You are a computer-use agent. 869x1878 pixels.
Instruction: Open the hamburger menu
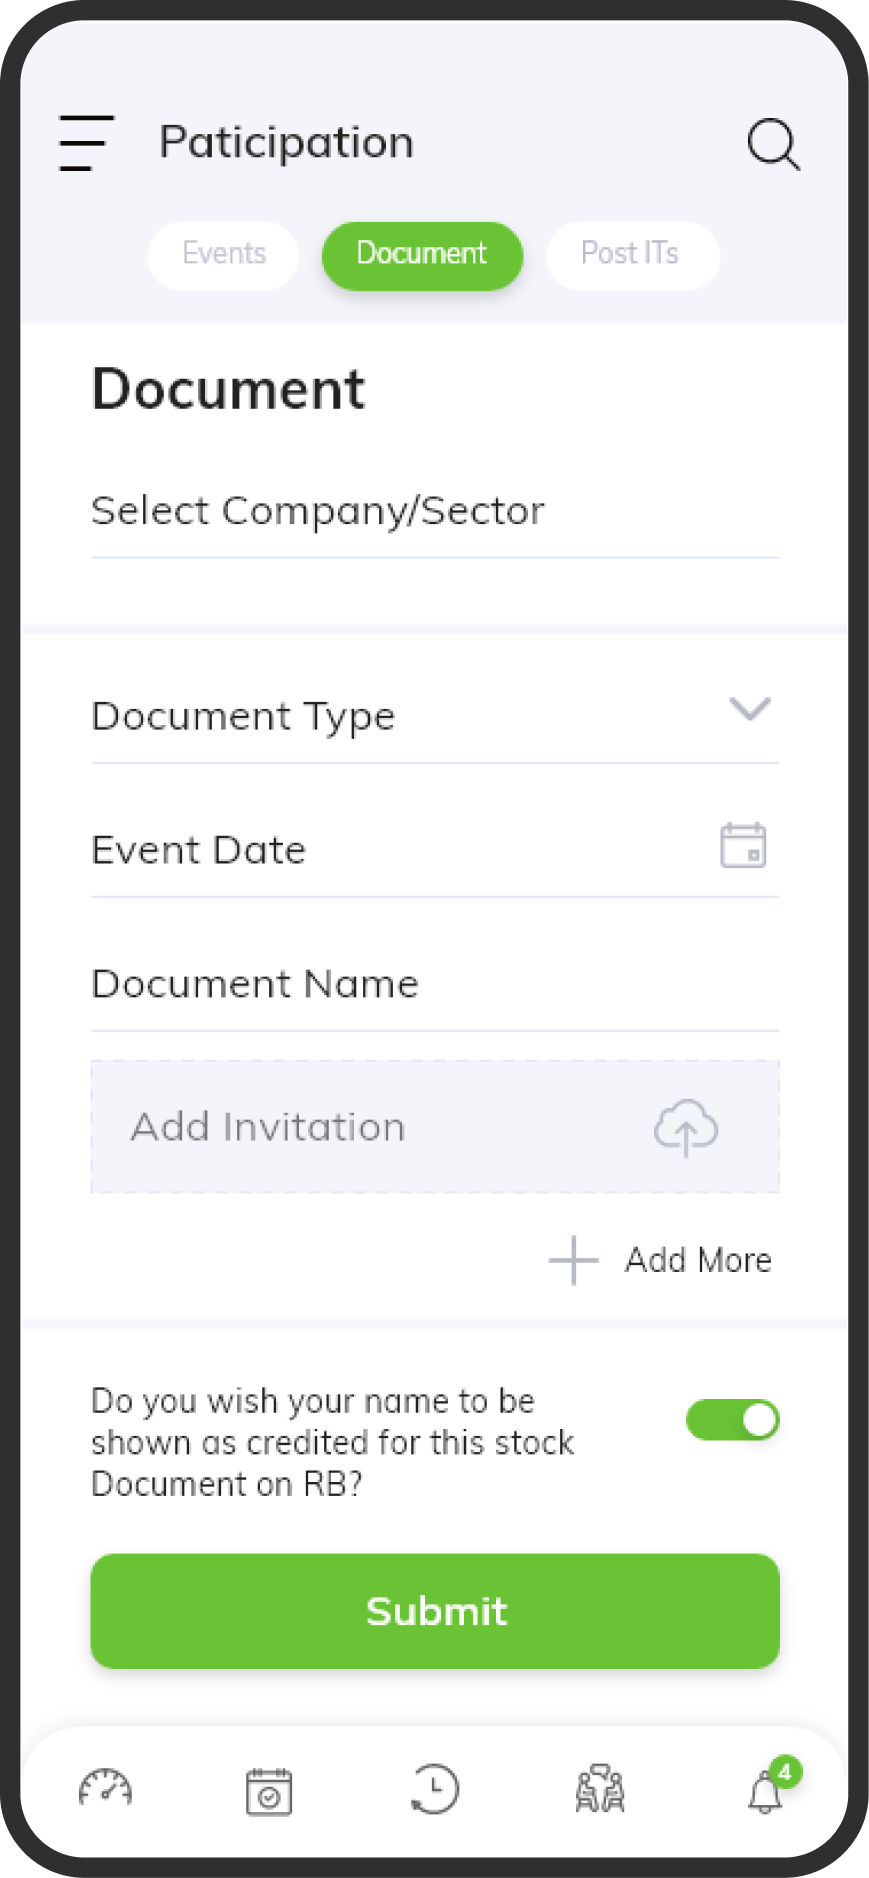[x=86, y=142]
